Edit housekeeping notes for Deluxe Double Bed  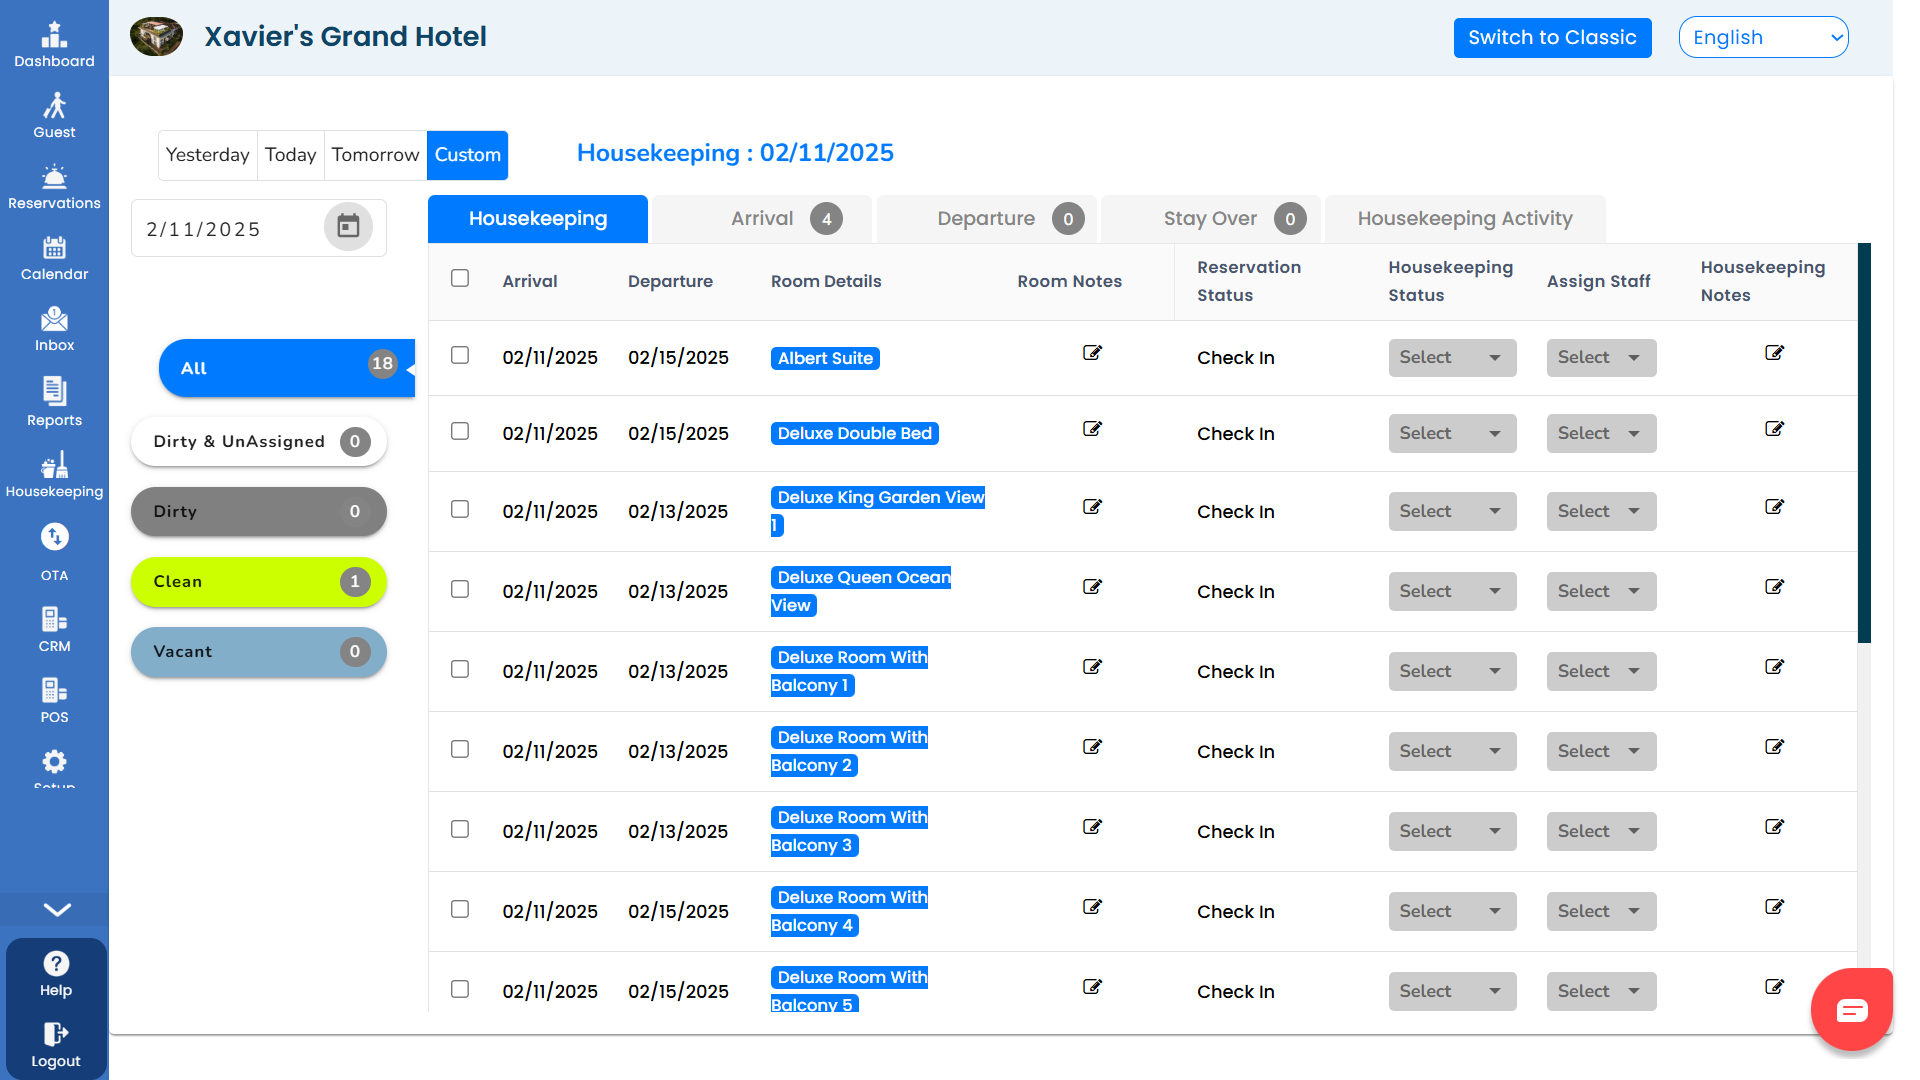point(1774,429)
